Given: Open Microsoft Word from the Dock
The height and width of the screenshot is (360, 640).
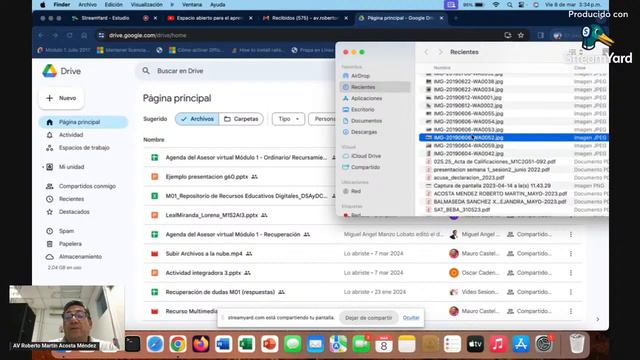Looking at the screenshot, I should (223, 344).
